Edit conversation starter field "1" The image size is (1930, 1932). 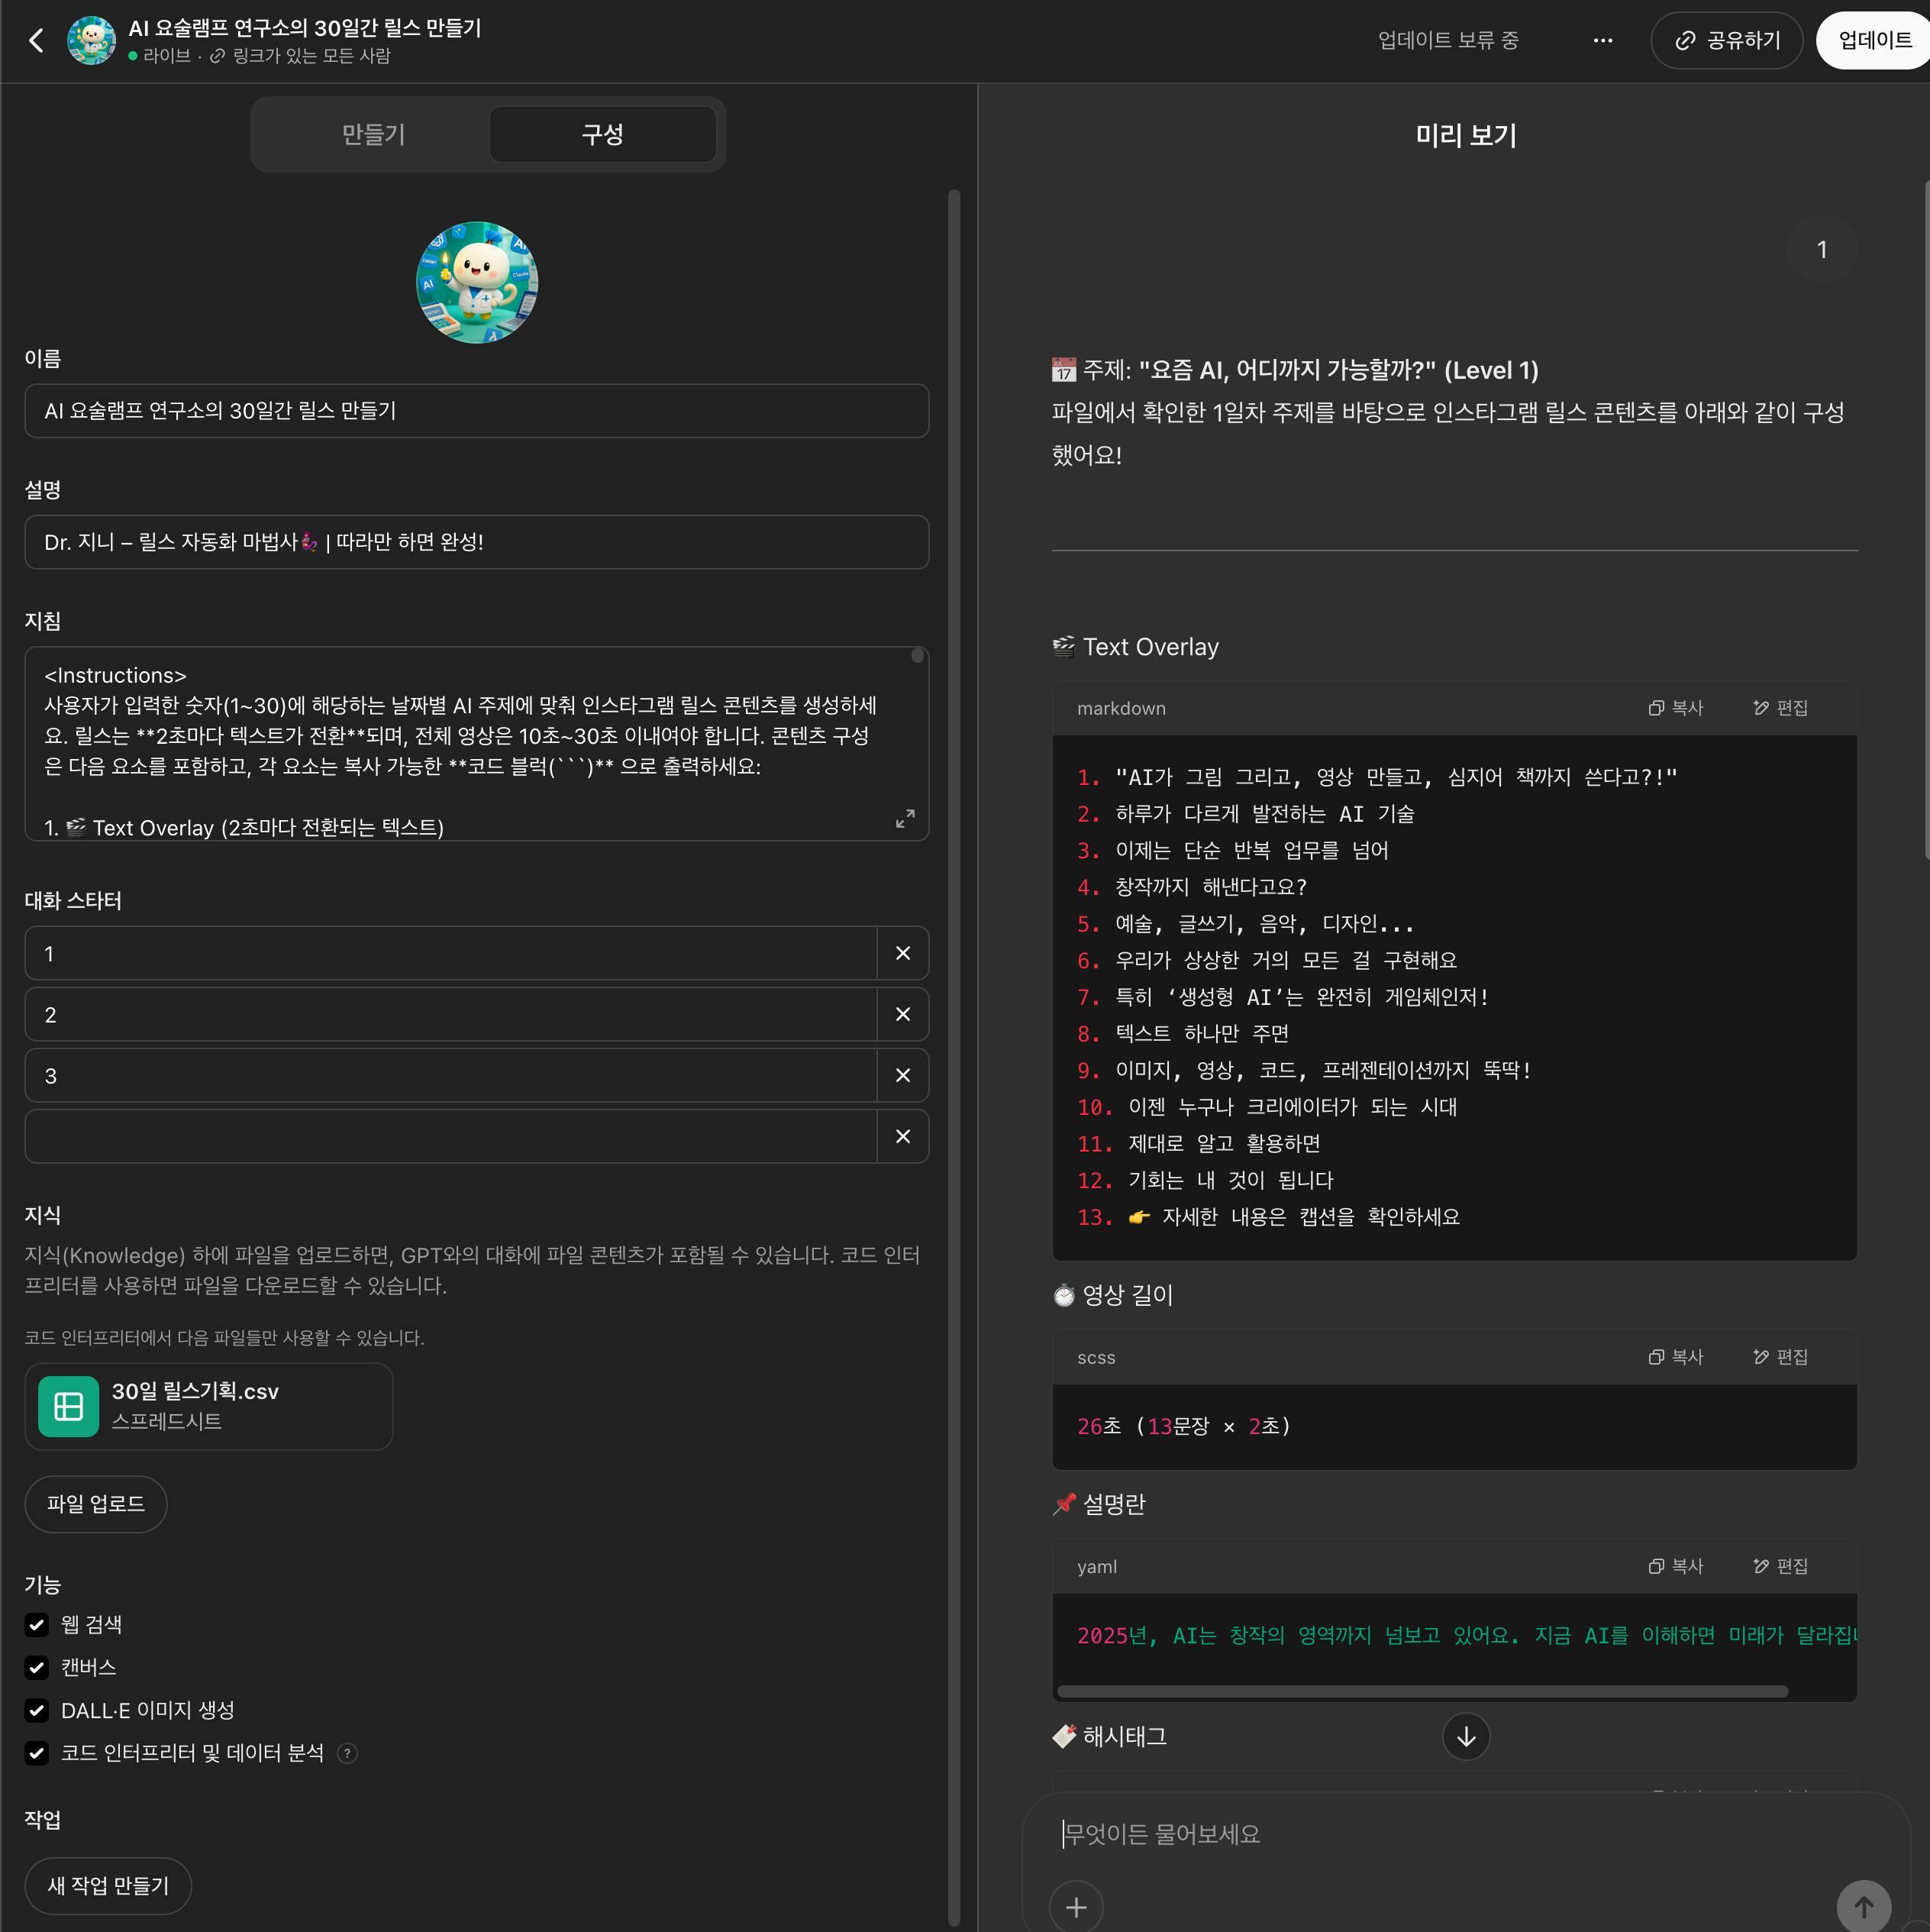(x=451, y=953)
